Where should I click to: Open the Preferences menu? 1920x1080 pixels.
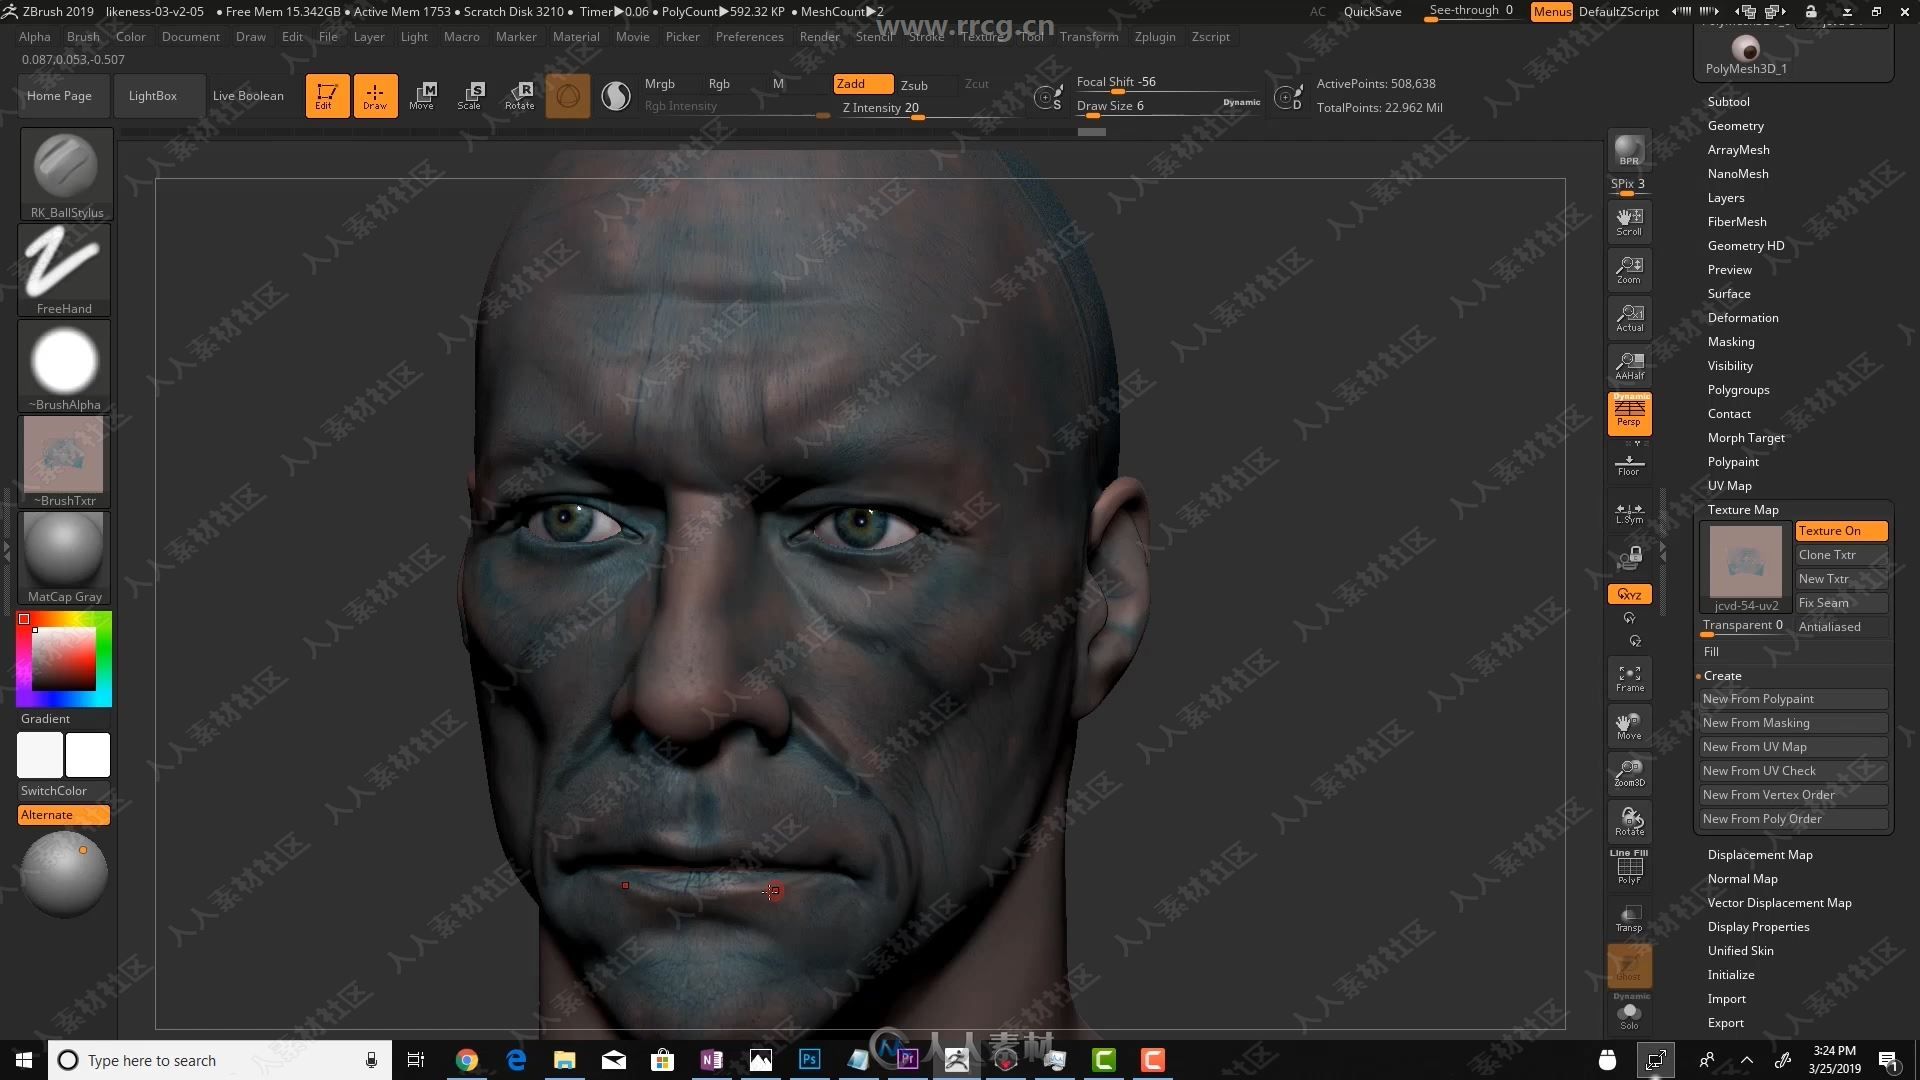tap(749, 36)
